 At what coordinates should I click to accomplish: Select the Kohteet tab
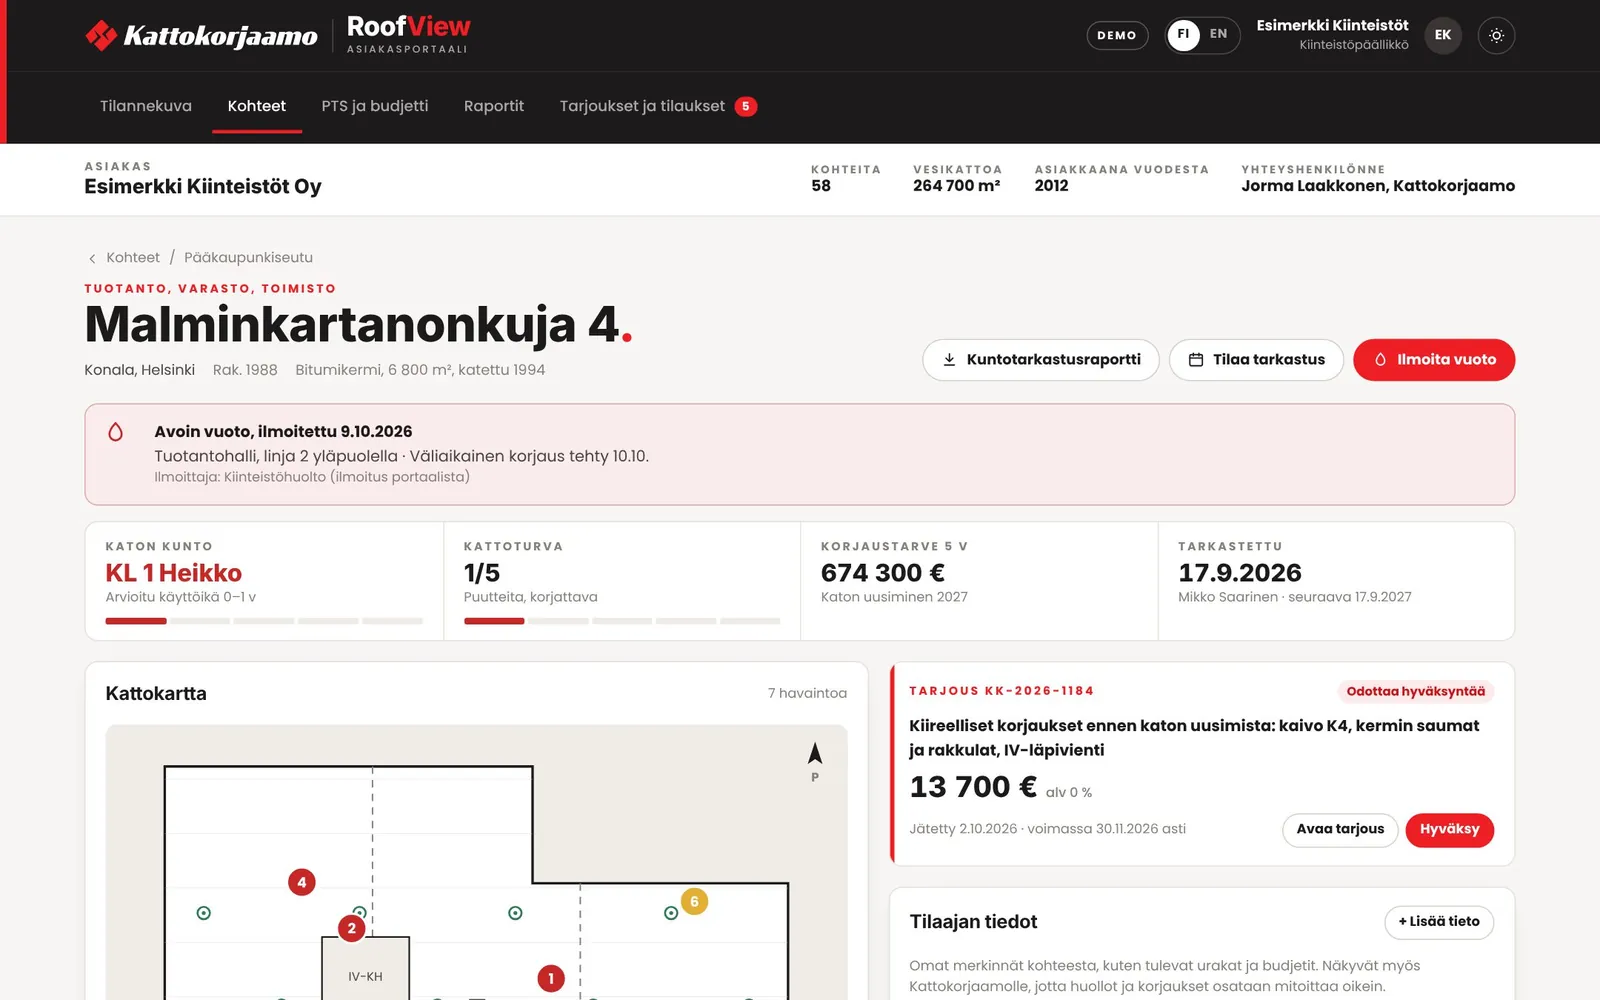(257, 106)
